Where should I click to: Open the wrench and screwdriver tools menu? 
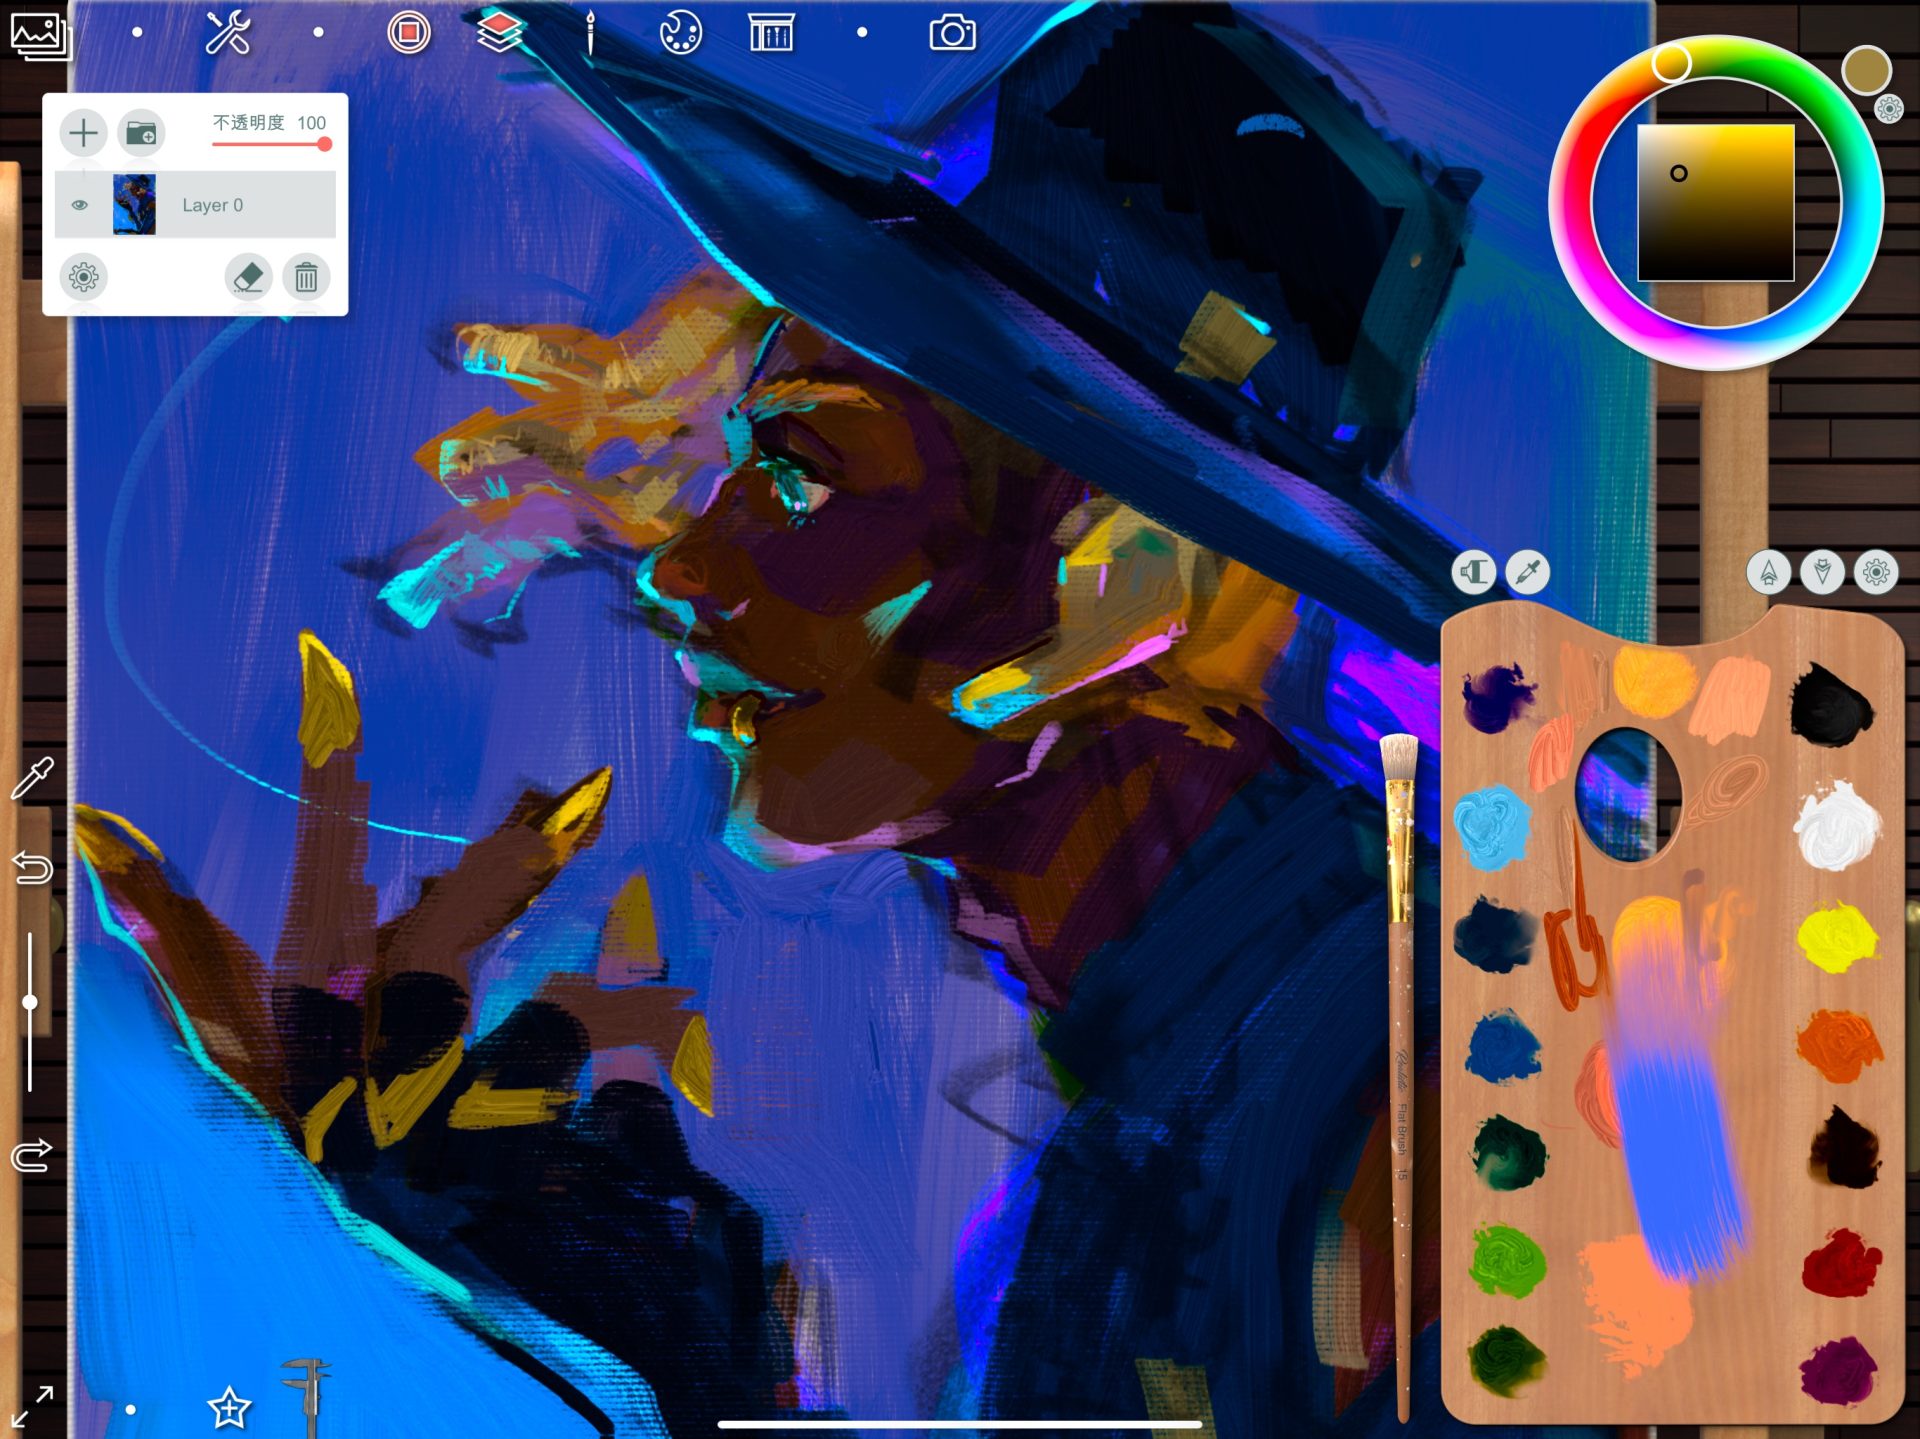click(x=227, y=33)
